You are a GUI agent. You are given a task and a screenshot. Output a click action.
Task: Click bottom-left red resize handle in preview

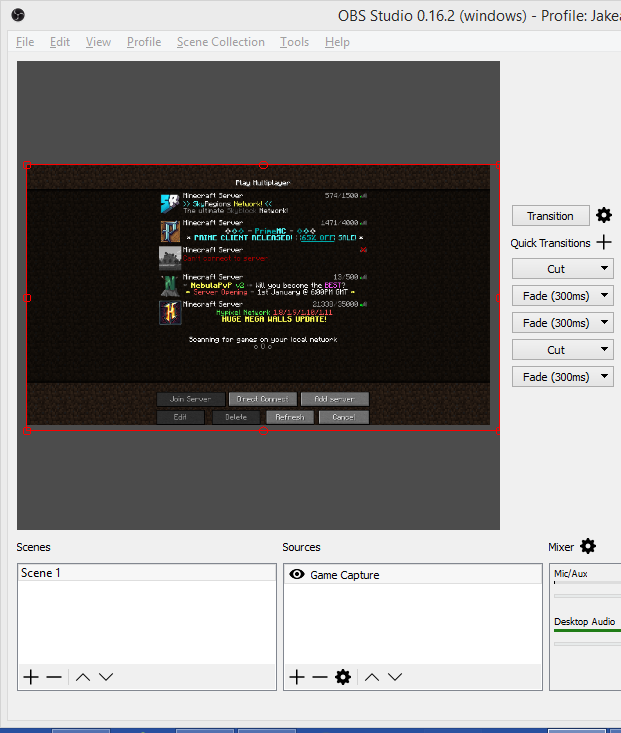point(27,431)
